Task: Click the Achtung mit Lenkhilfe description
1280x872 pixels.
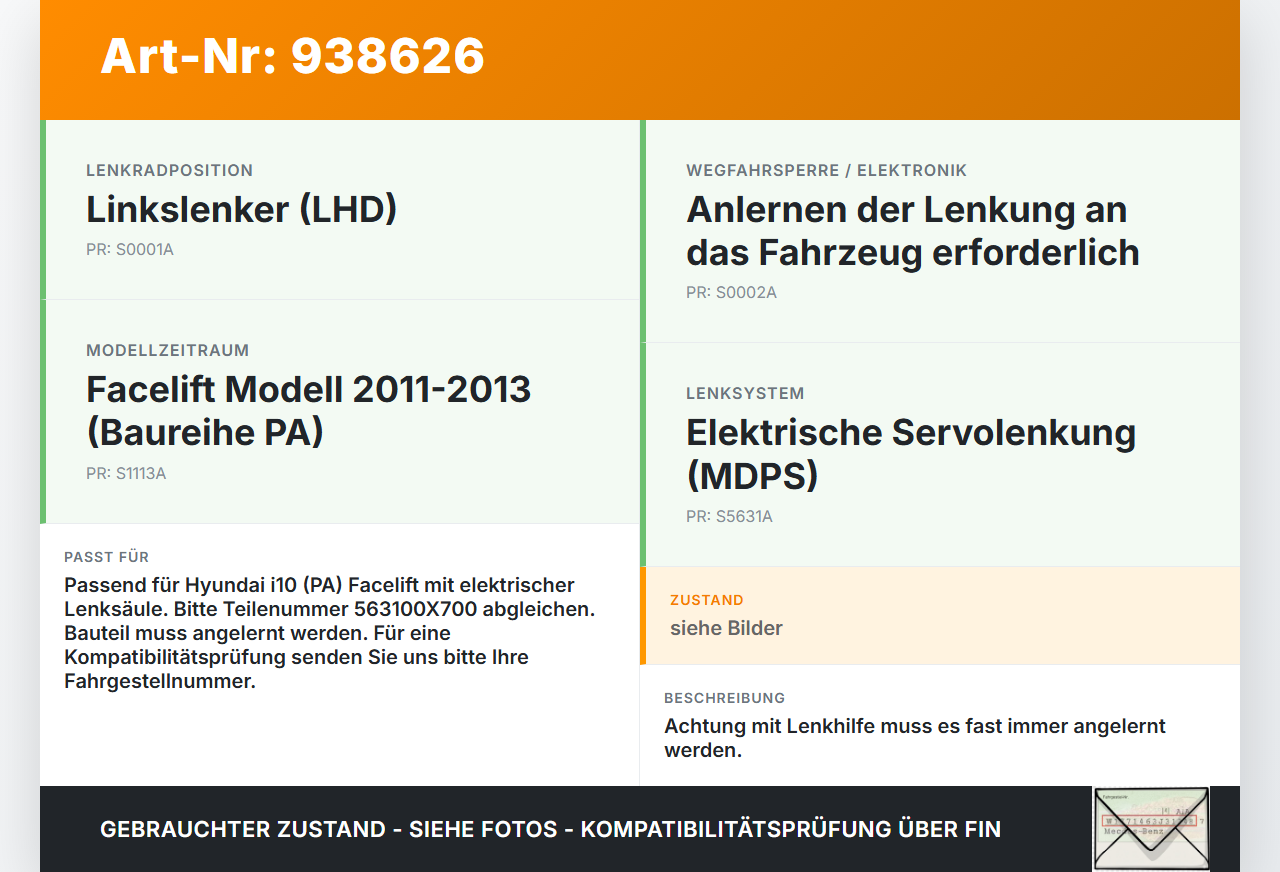Action: 915,738
